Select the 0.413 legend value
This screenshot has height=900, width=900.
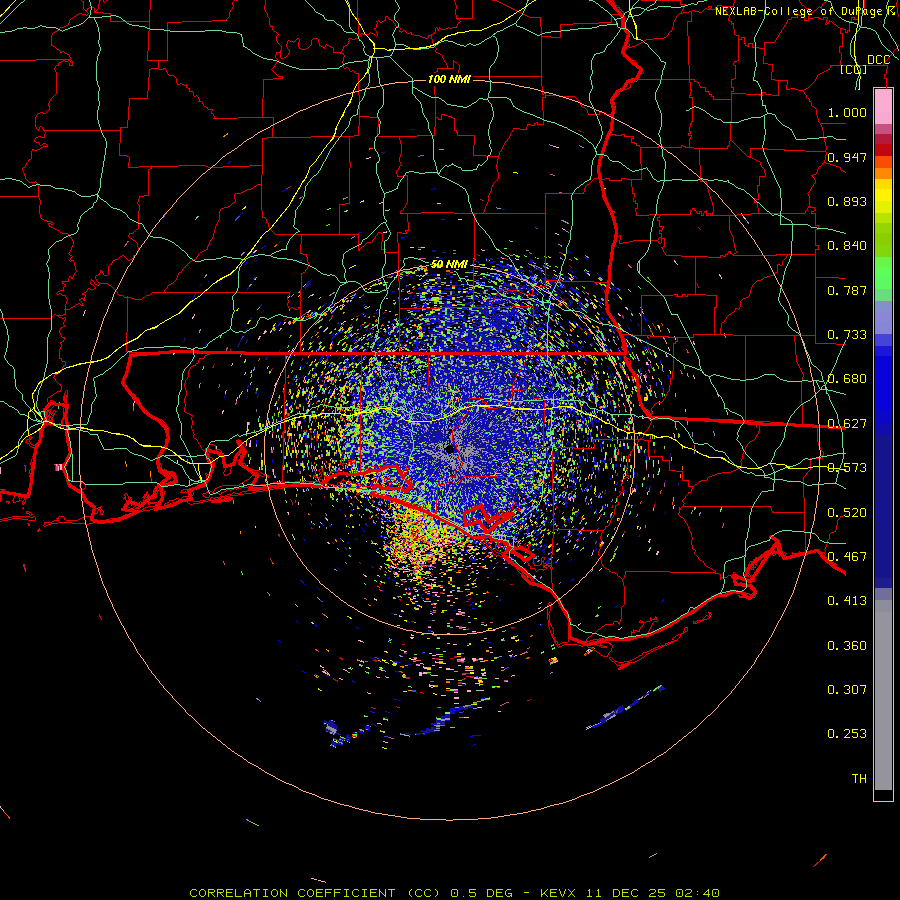[847, 601]
